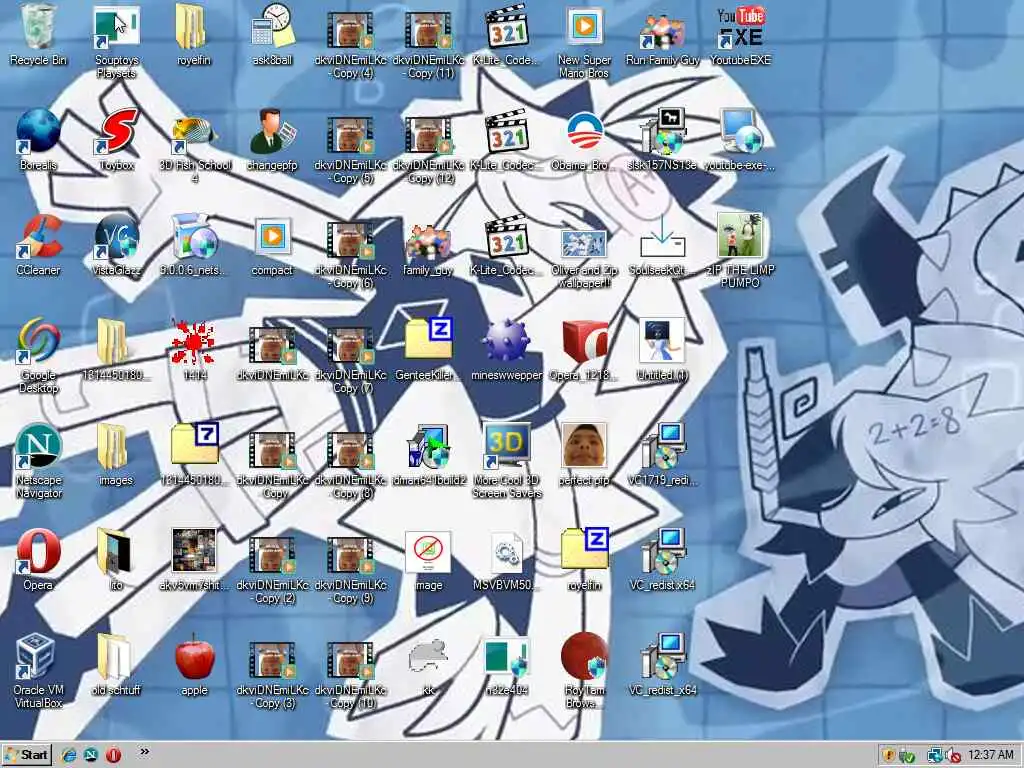This screenshot has height=768, width=1024.
Task: Click the 12:37 AM clock
Action: (990, 755)
